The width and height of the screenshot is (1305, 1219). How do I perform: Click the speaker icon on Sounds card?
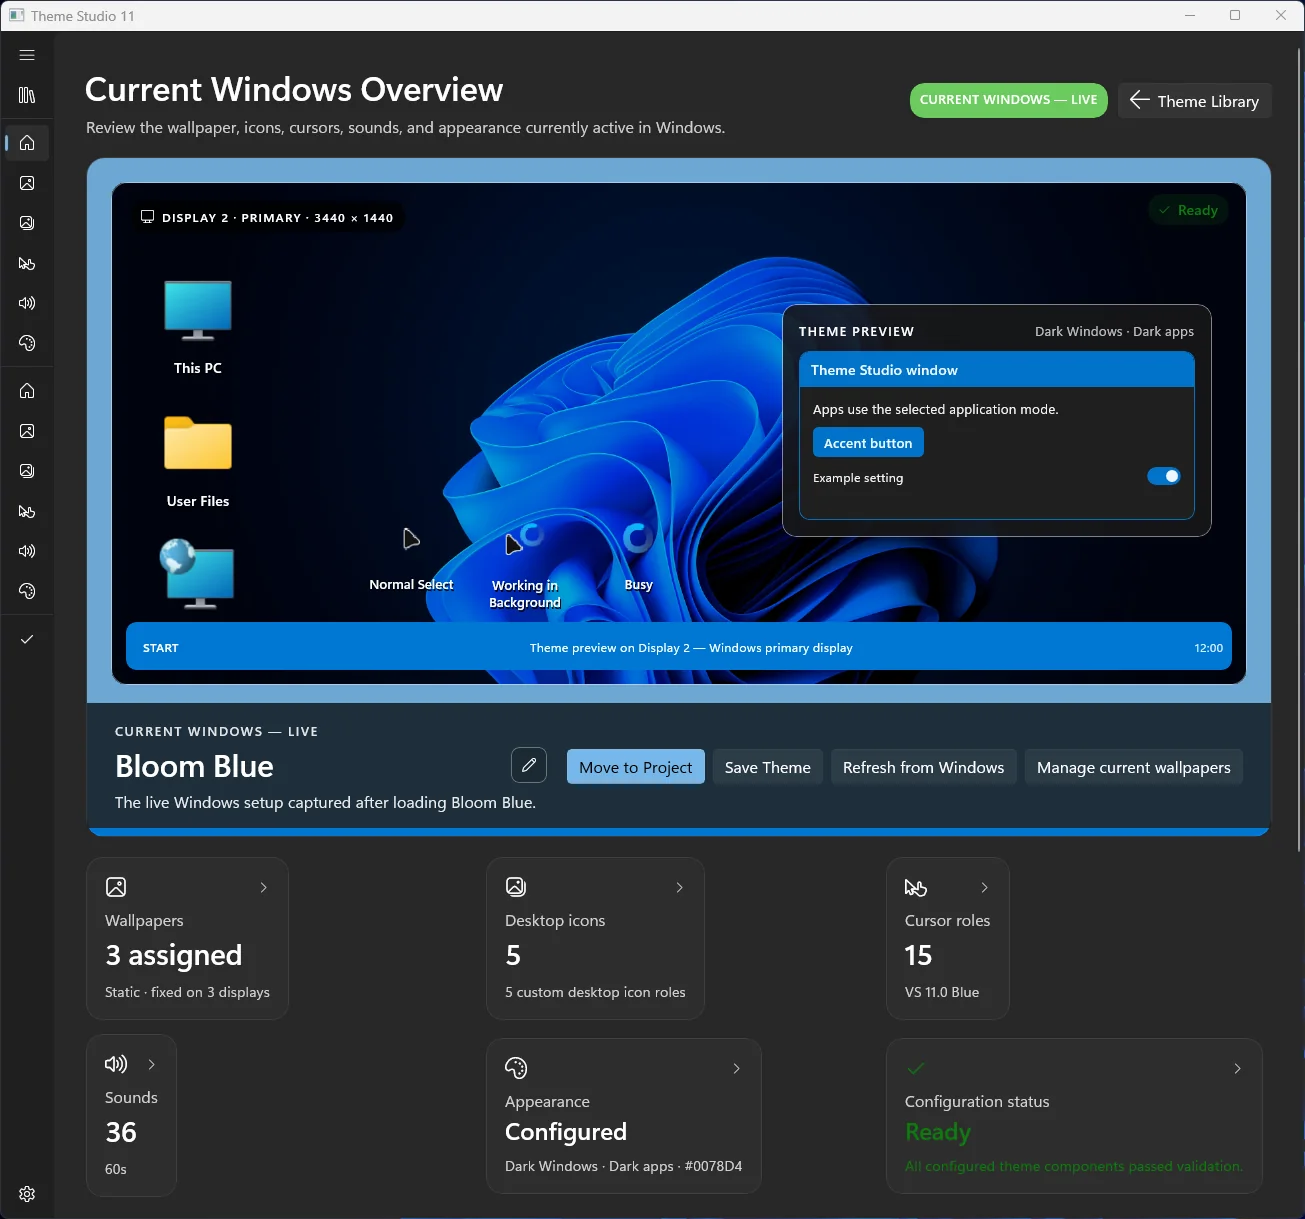point(116,1064)
